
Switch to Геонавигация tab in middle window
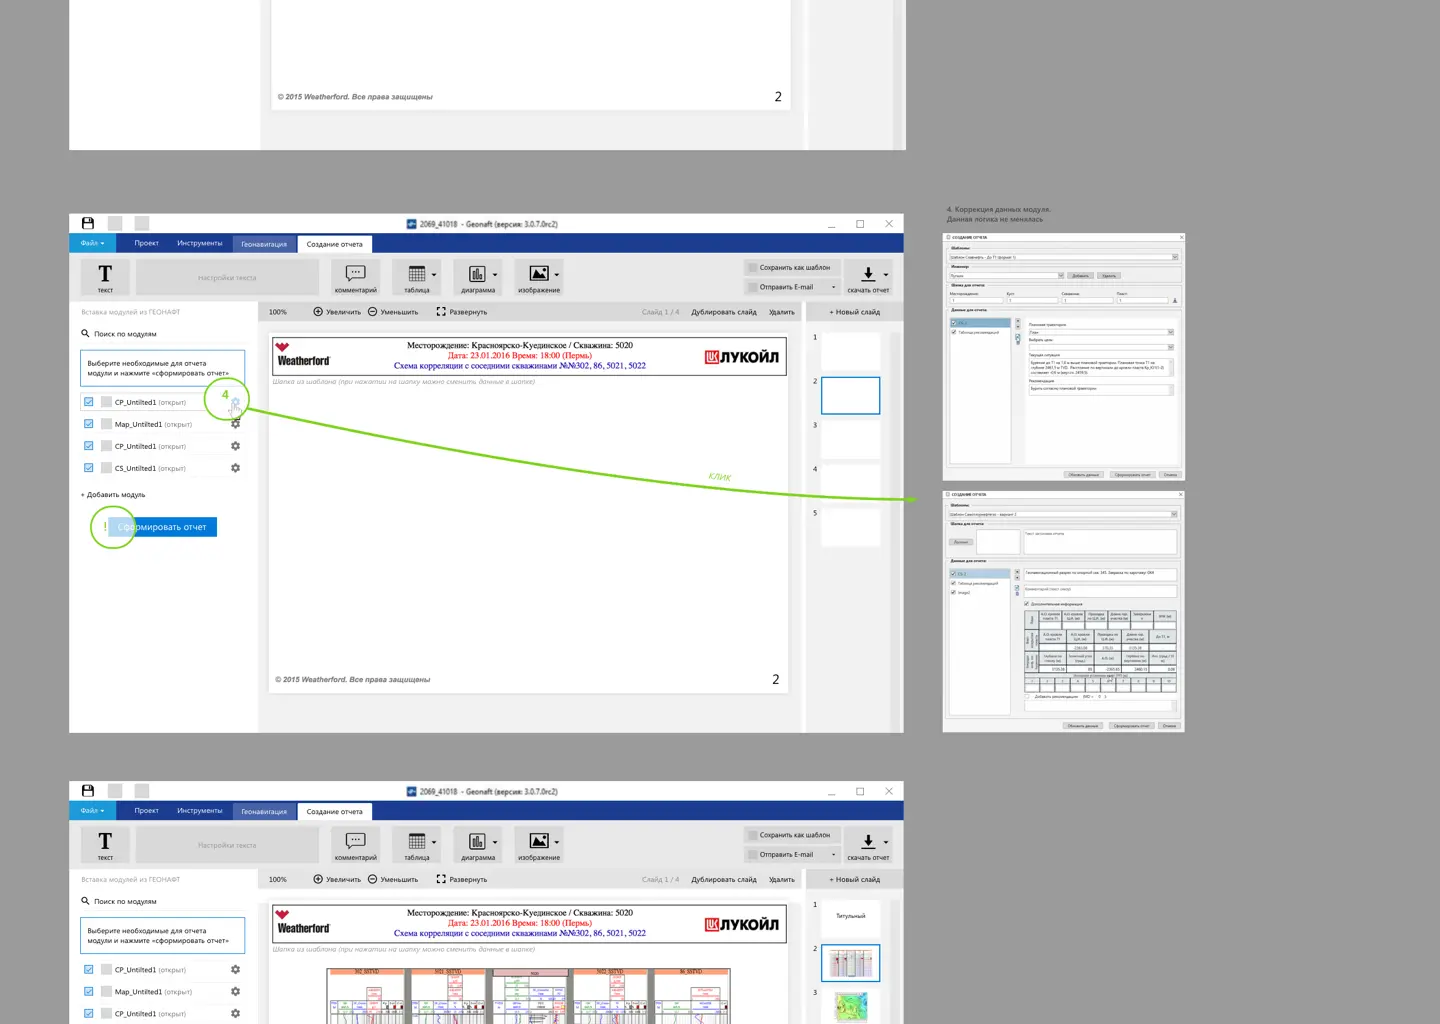click(264, 244)
